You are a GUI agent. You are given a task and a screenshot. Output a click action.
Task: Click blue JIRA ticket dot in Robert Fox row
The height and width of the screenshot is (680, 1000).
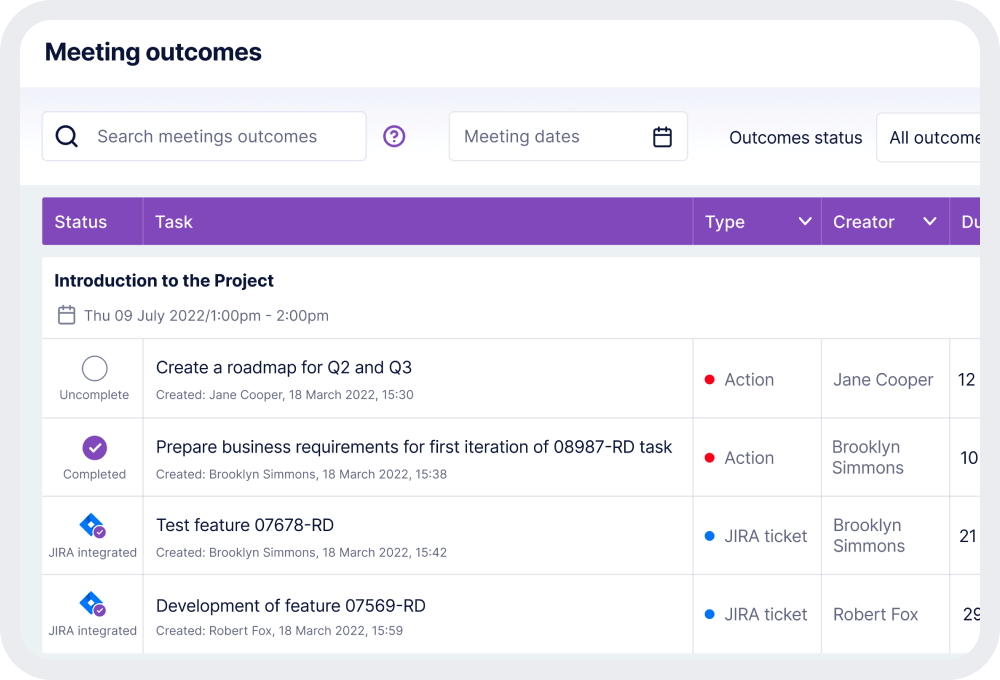(x=710, y=614)
